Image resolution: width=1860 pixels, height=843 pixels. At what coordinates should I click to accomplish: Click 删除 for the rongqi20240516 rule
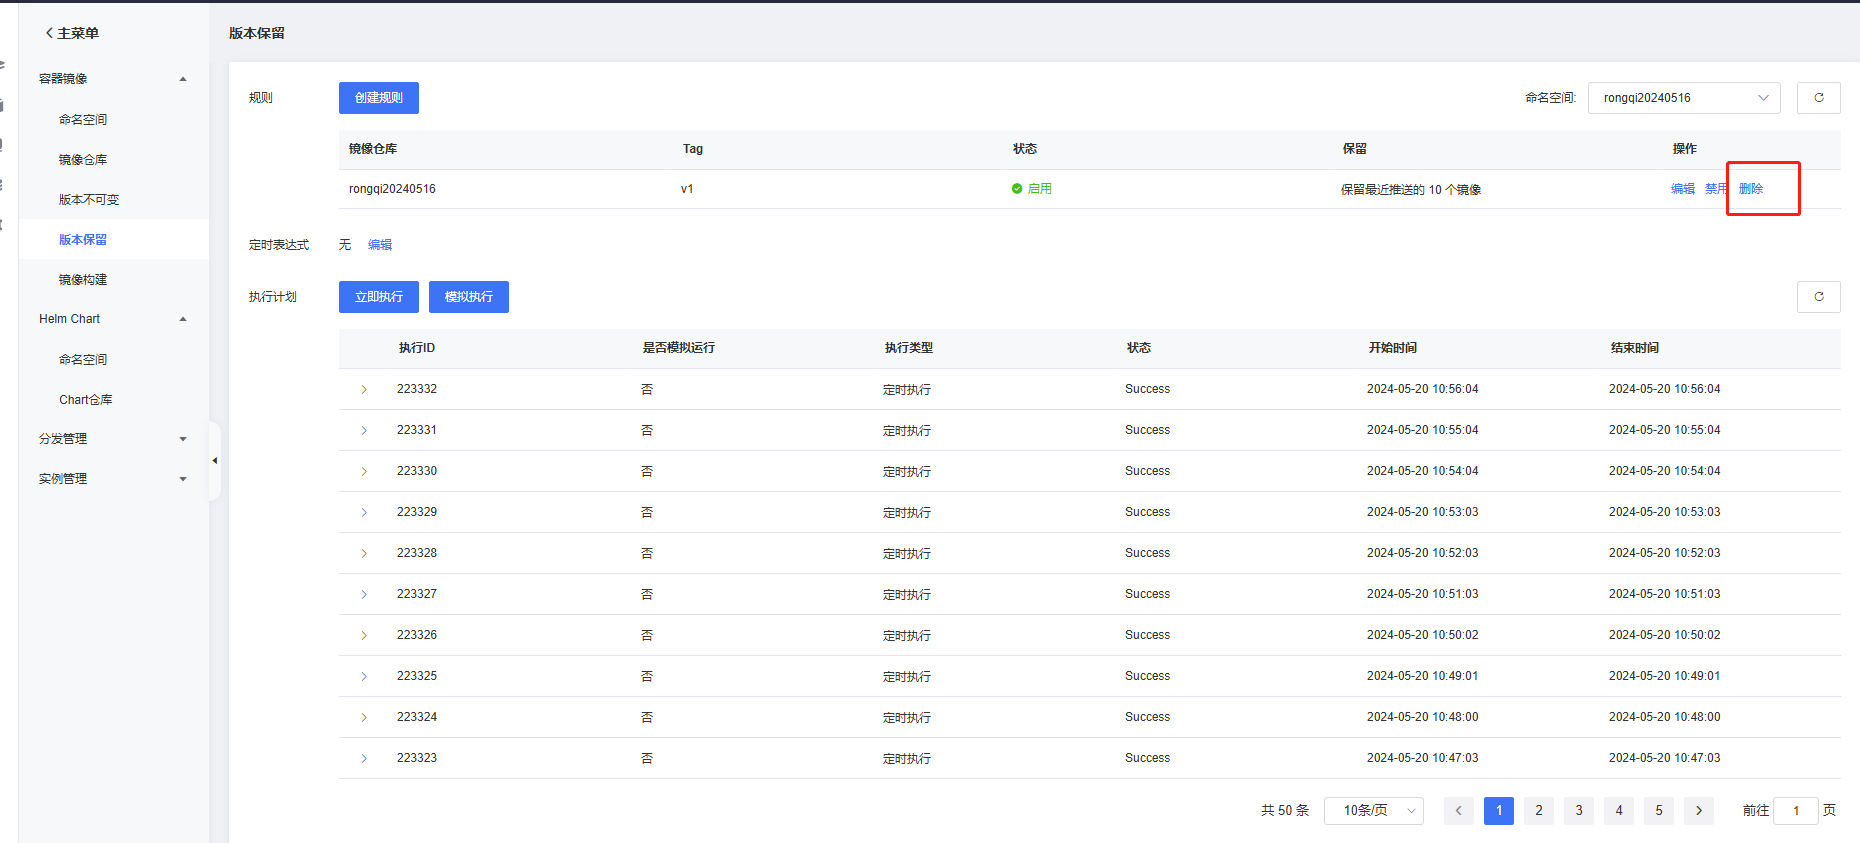(x=1751, y=189)
